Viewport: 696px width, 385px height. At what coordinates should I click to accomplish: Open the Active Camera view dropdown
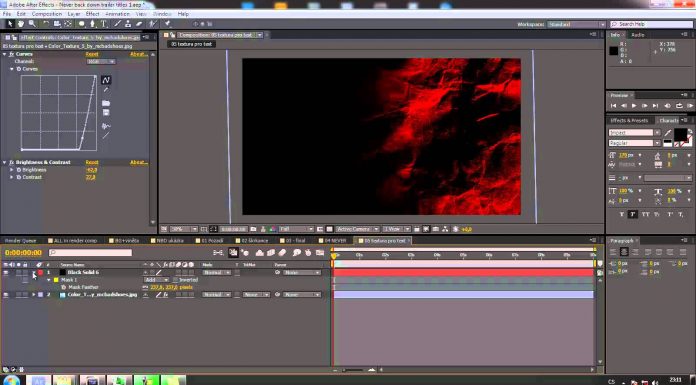[357, 229]
